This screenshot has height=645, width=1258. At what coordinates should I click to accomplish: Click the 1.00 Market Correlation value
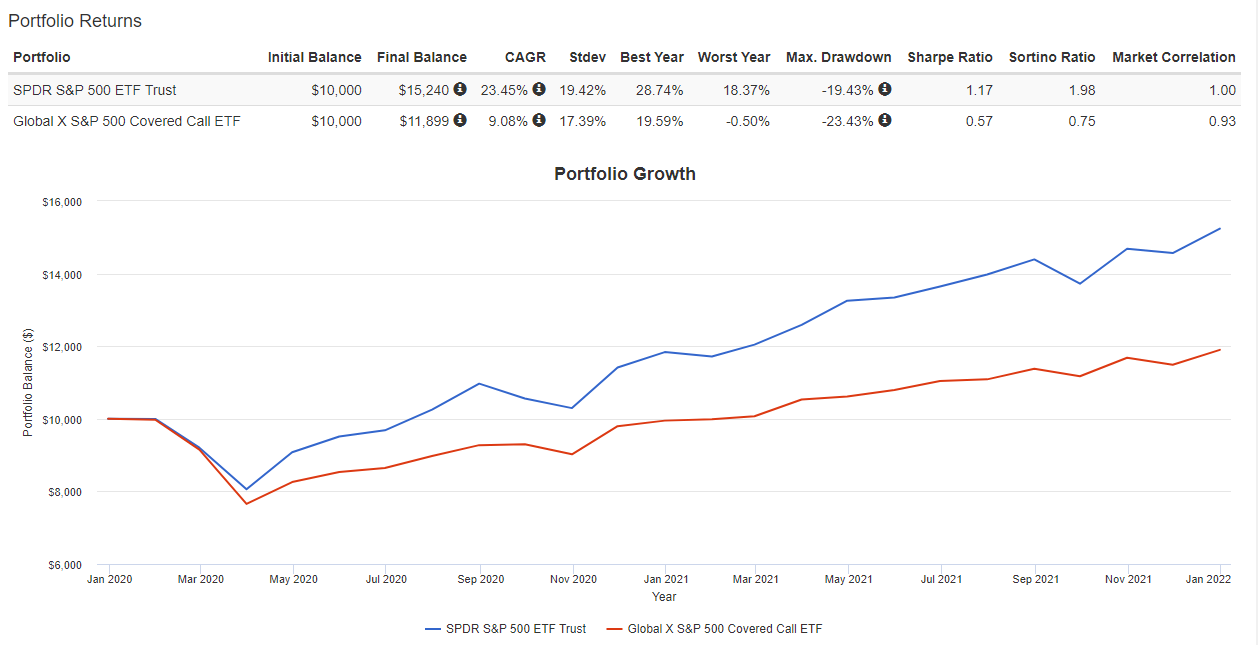1222,90
